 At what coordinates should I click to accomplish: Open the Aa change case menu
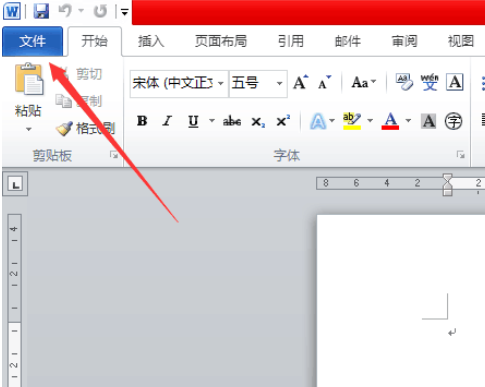(x=363, y=82)
